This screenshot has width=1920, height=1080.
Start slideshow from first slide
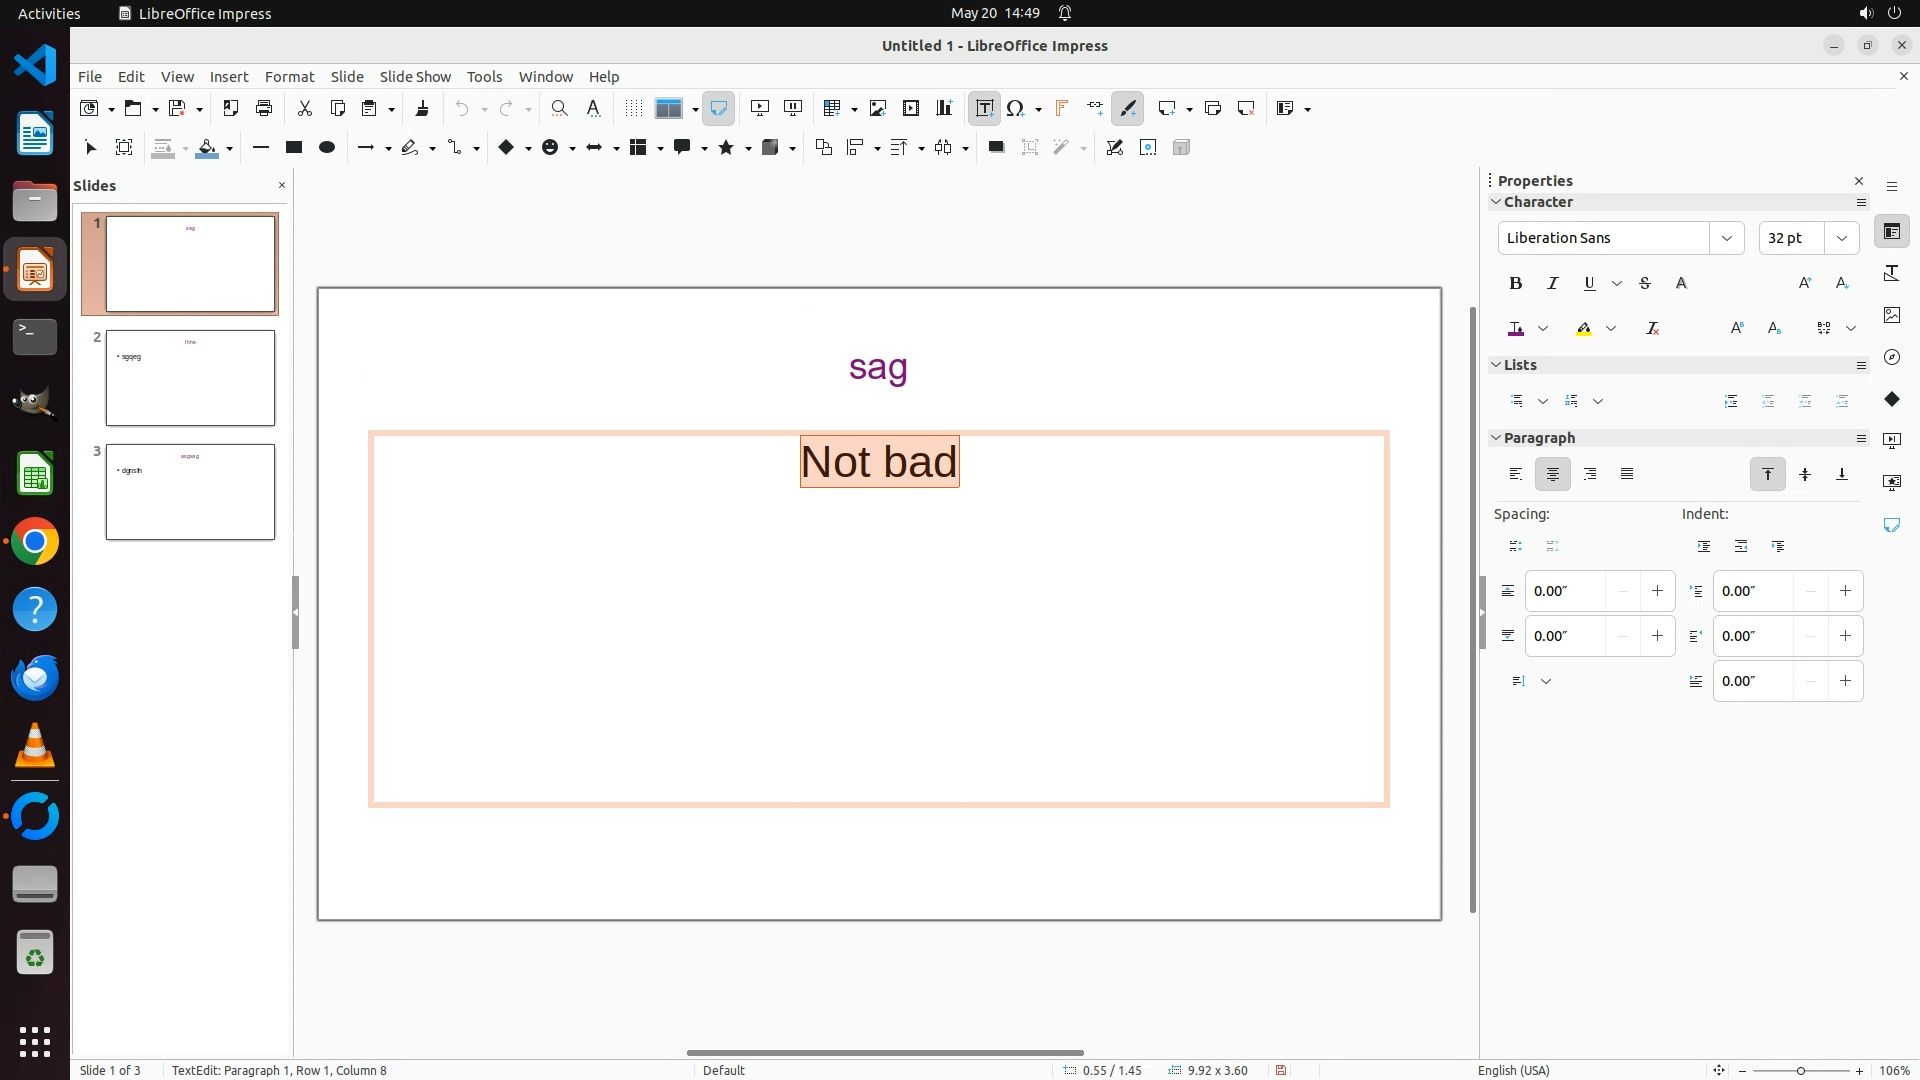pyautogui.click(x=759, y=109)
